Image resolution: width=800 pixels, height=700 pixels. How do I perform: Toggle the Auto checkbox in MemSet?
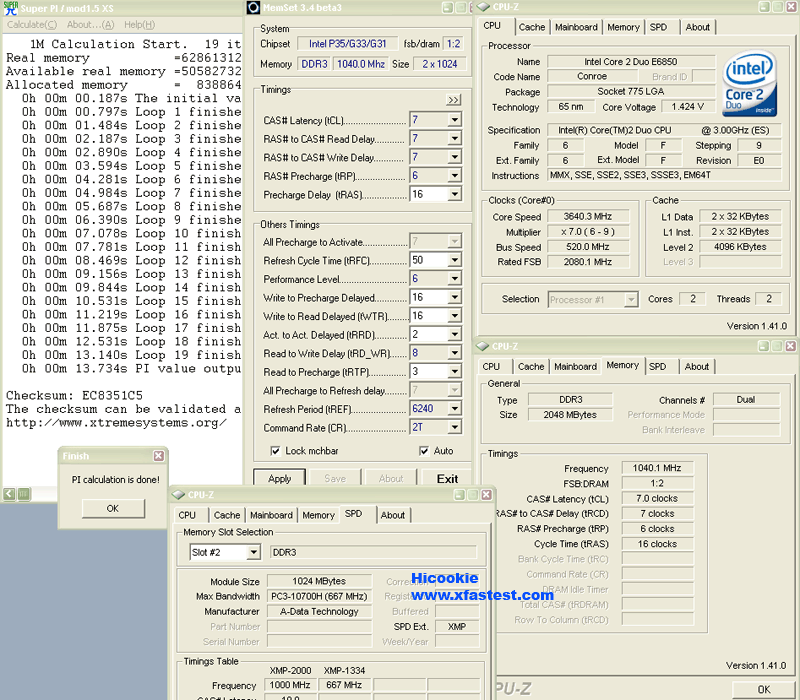[x=426, y=451]
